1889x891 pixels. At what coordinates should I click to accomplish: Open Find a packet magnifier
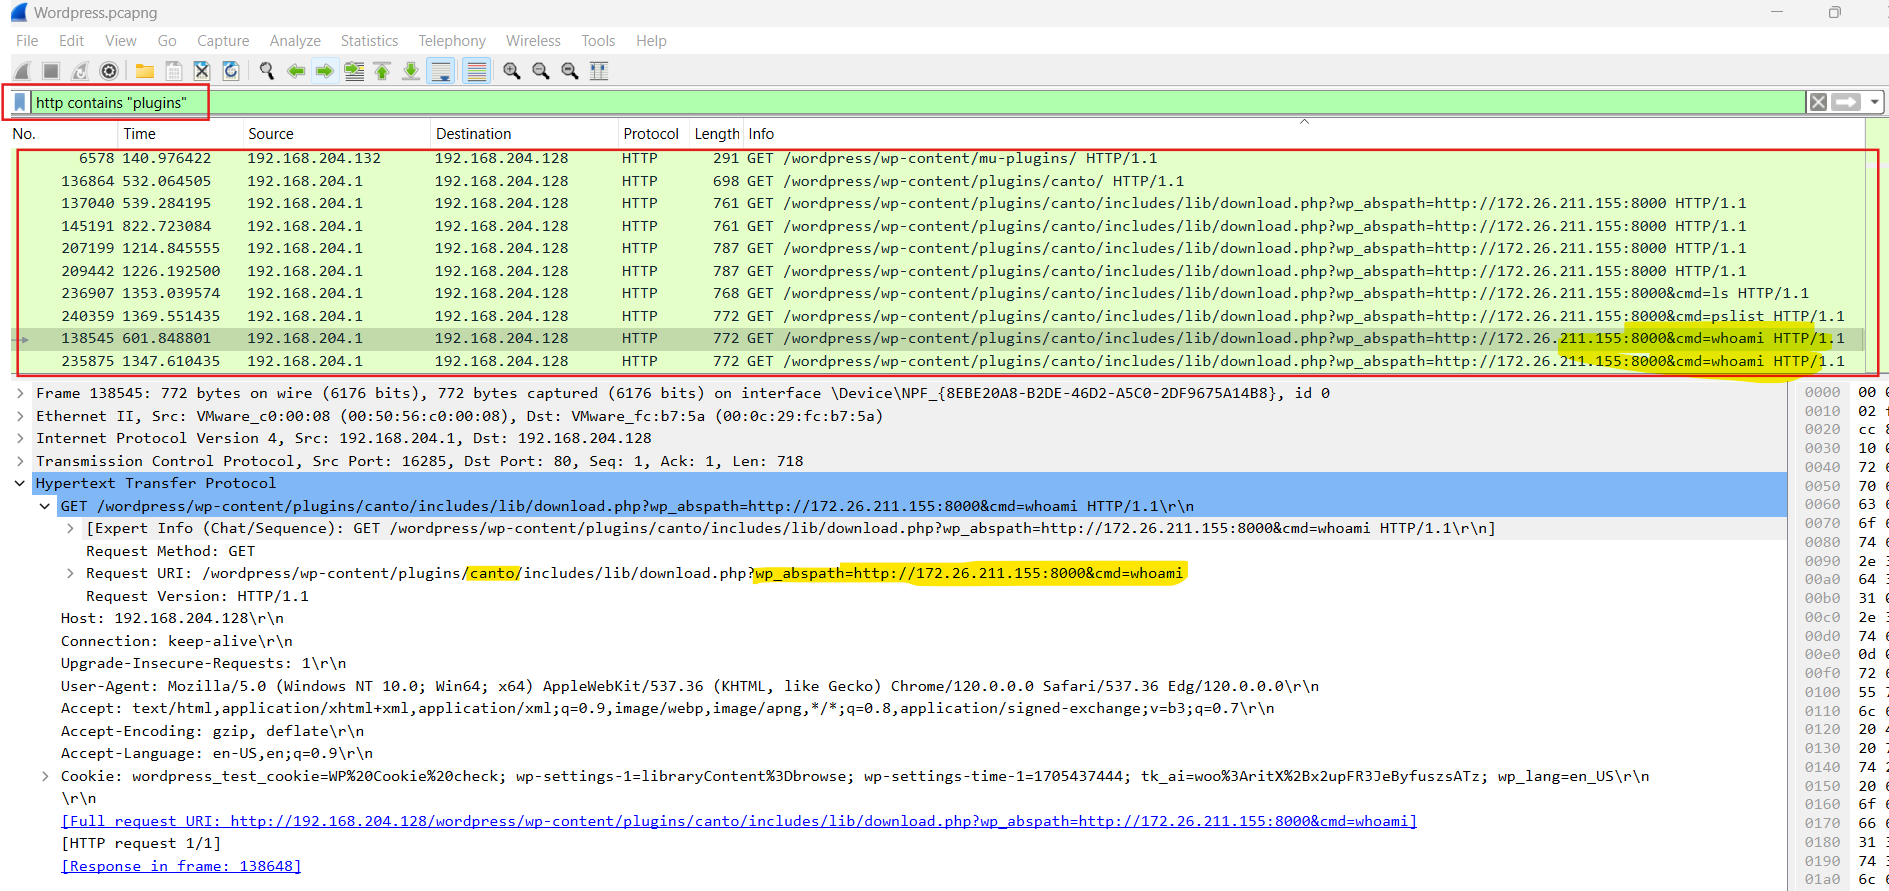click(x=267, y=71)
